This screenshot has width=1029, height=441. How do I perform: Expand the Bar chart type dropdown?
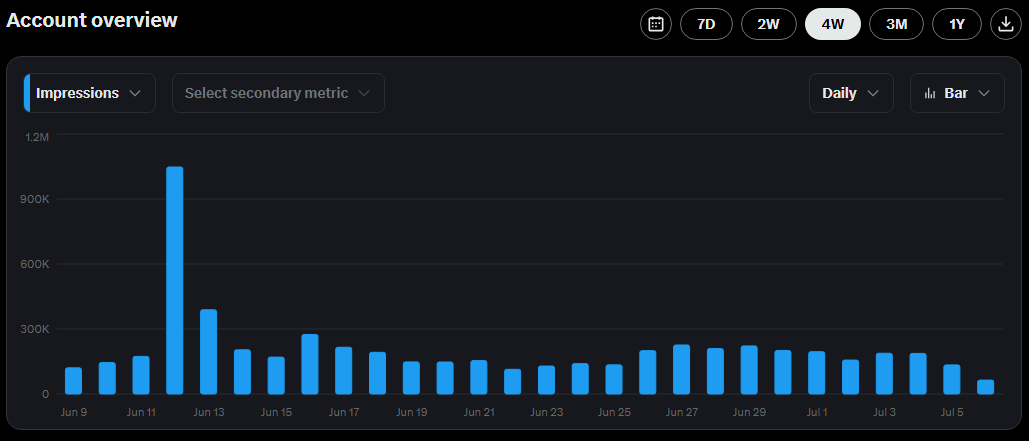[957, 93]
